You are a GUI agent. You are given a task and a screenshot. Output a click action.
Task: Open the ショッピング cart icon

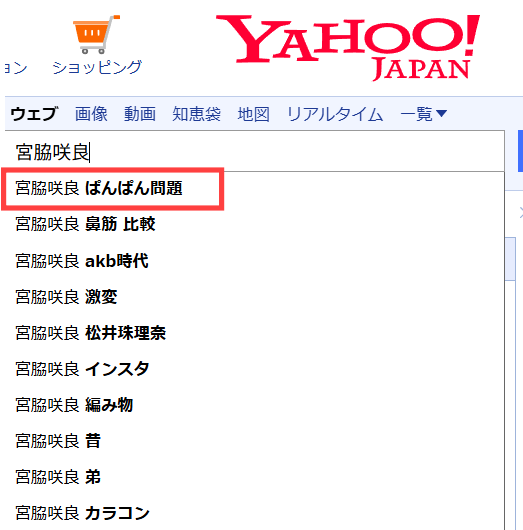96,34
